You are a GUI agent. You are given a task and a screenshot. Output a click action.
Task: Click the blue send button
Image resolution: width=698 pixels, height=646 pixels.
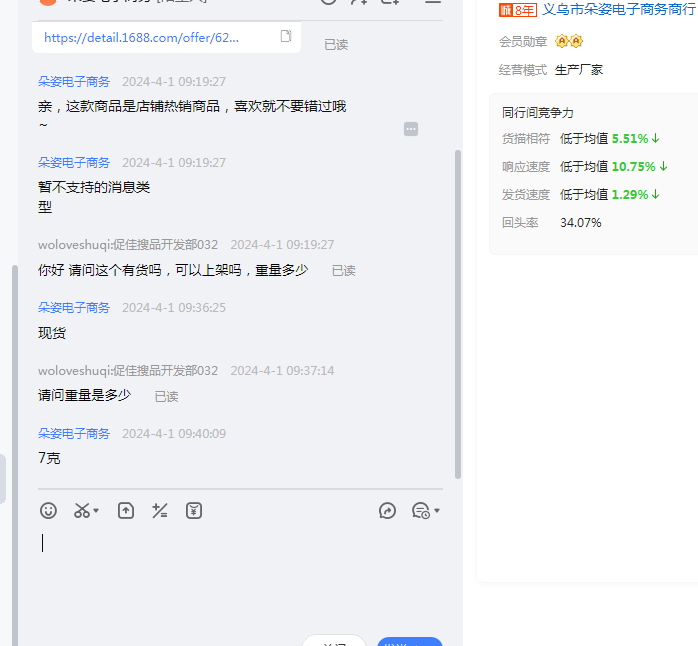410,641
